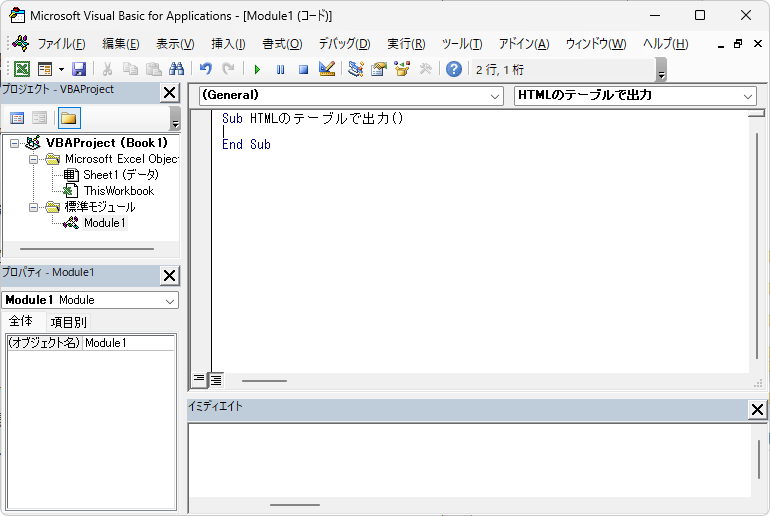Open the 実行(R) menu
770x516 pixels.
coord(406,44)
